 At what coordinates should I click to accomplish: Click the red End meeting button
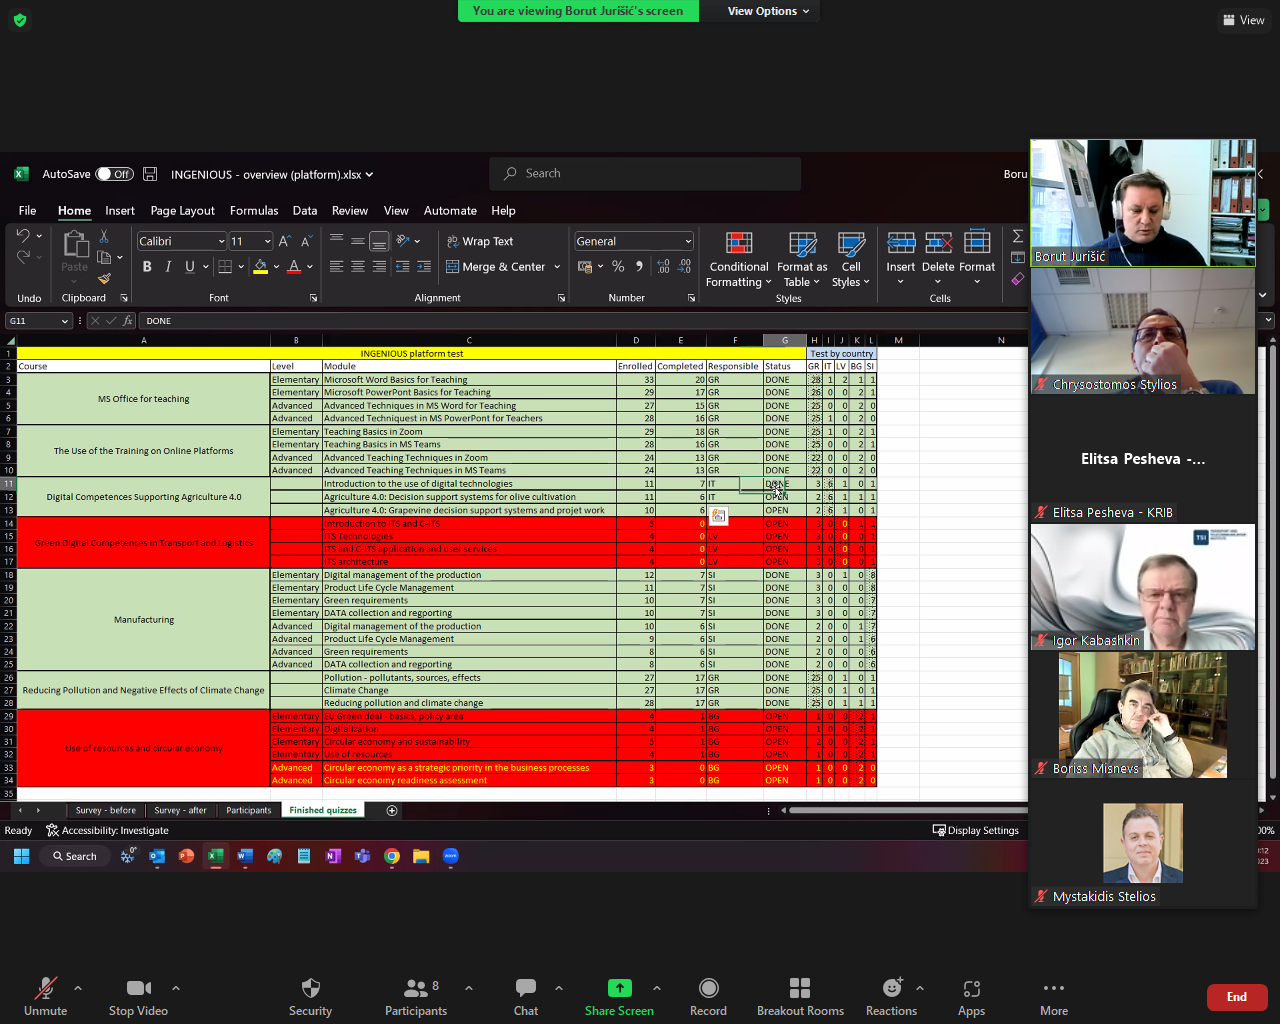pyautogui.click(x=1237, y=996)
